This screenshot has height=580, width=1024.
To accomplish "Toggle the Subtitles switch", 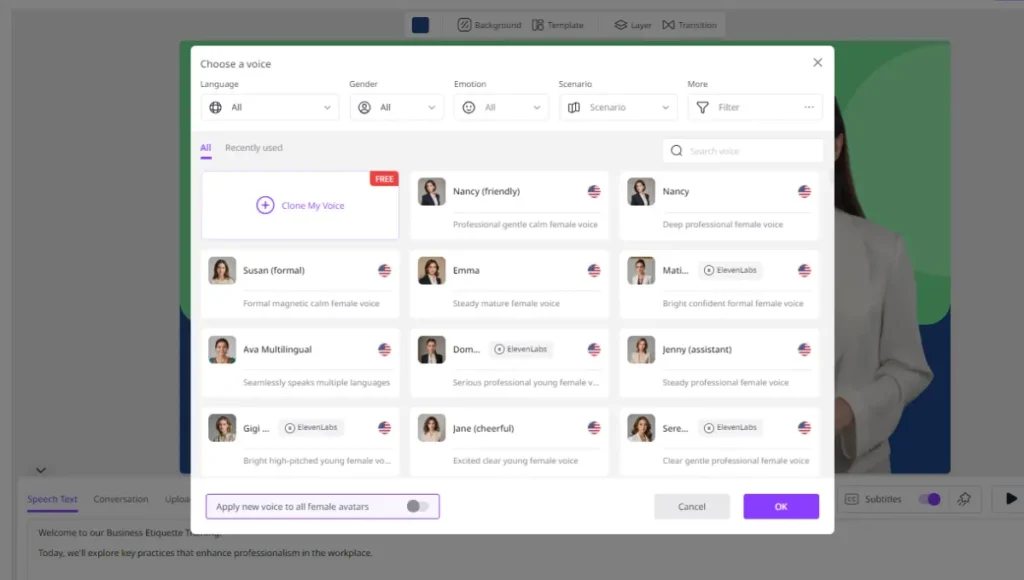I will [x=929, y=499].
